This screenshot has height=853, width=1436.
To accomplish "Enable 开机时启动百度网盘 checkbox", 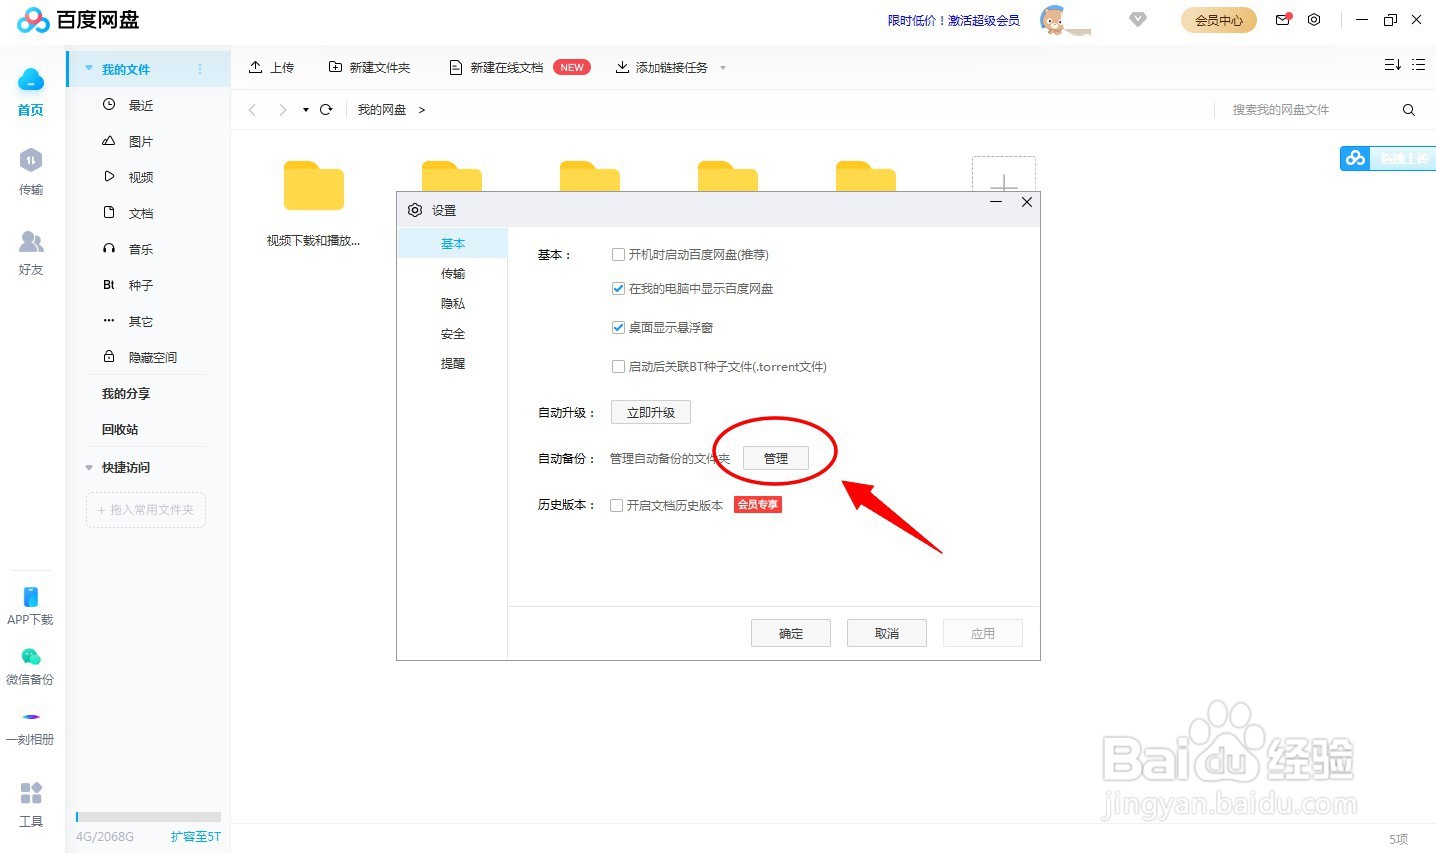I will (x=618, y=255).
